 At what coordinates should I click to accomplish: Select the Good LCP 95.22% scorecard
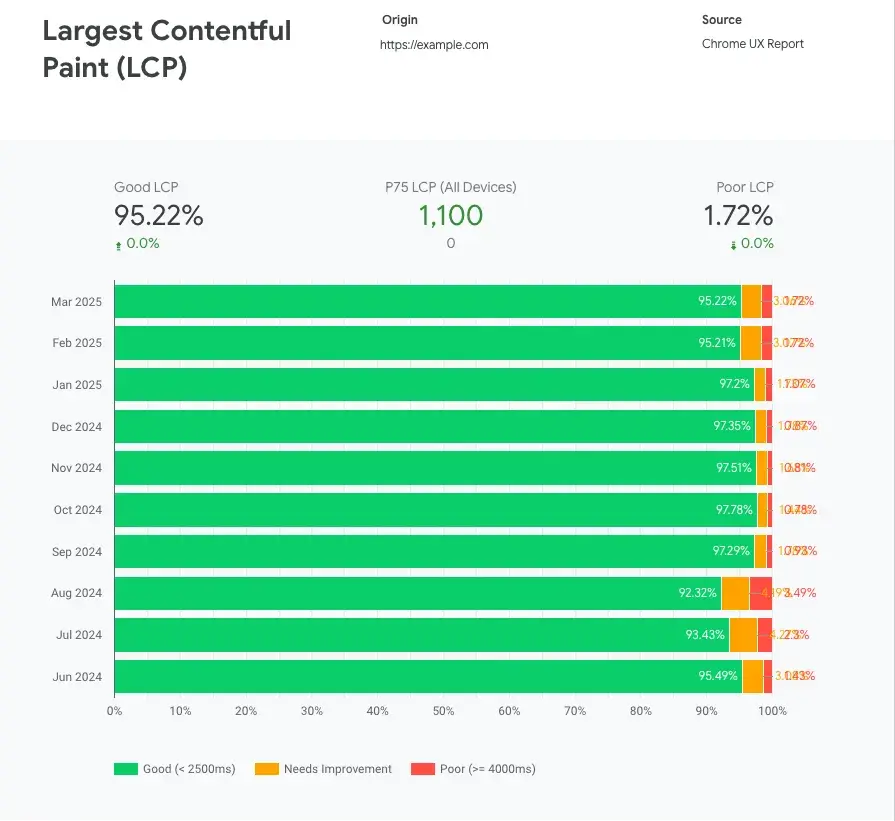pos(158,216)
